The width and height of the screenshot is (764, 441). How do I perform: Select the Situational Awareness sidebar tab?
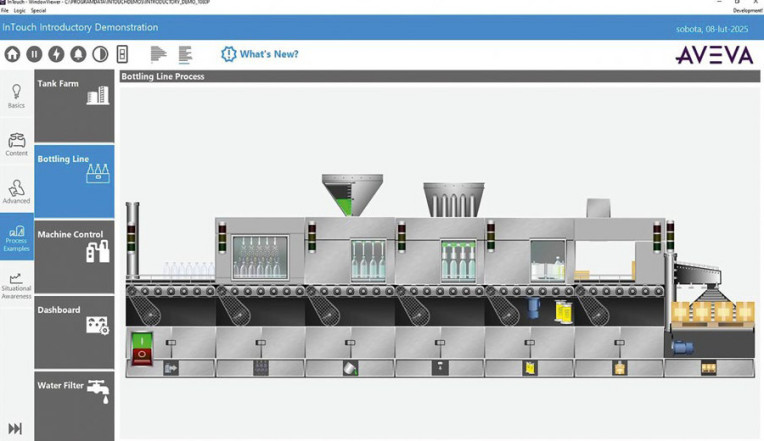point(16,286)
